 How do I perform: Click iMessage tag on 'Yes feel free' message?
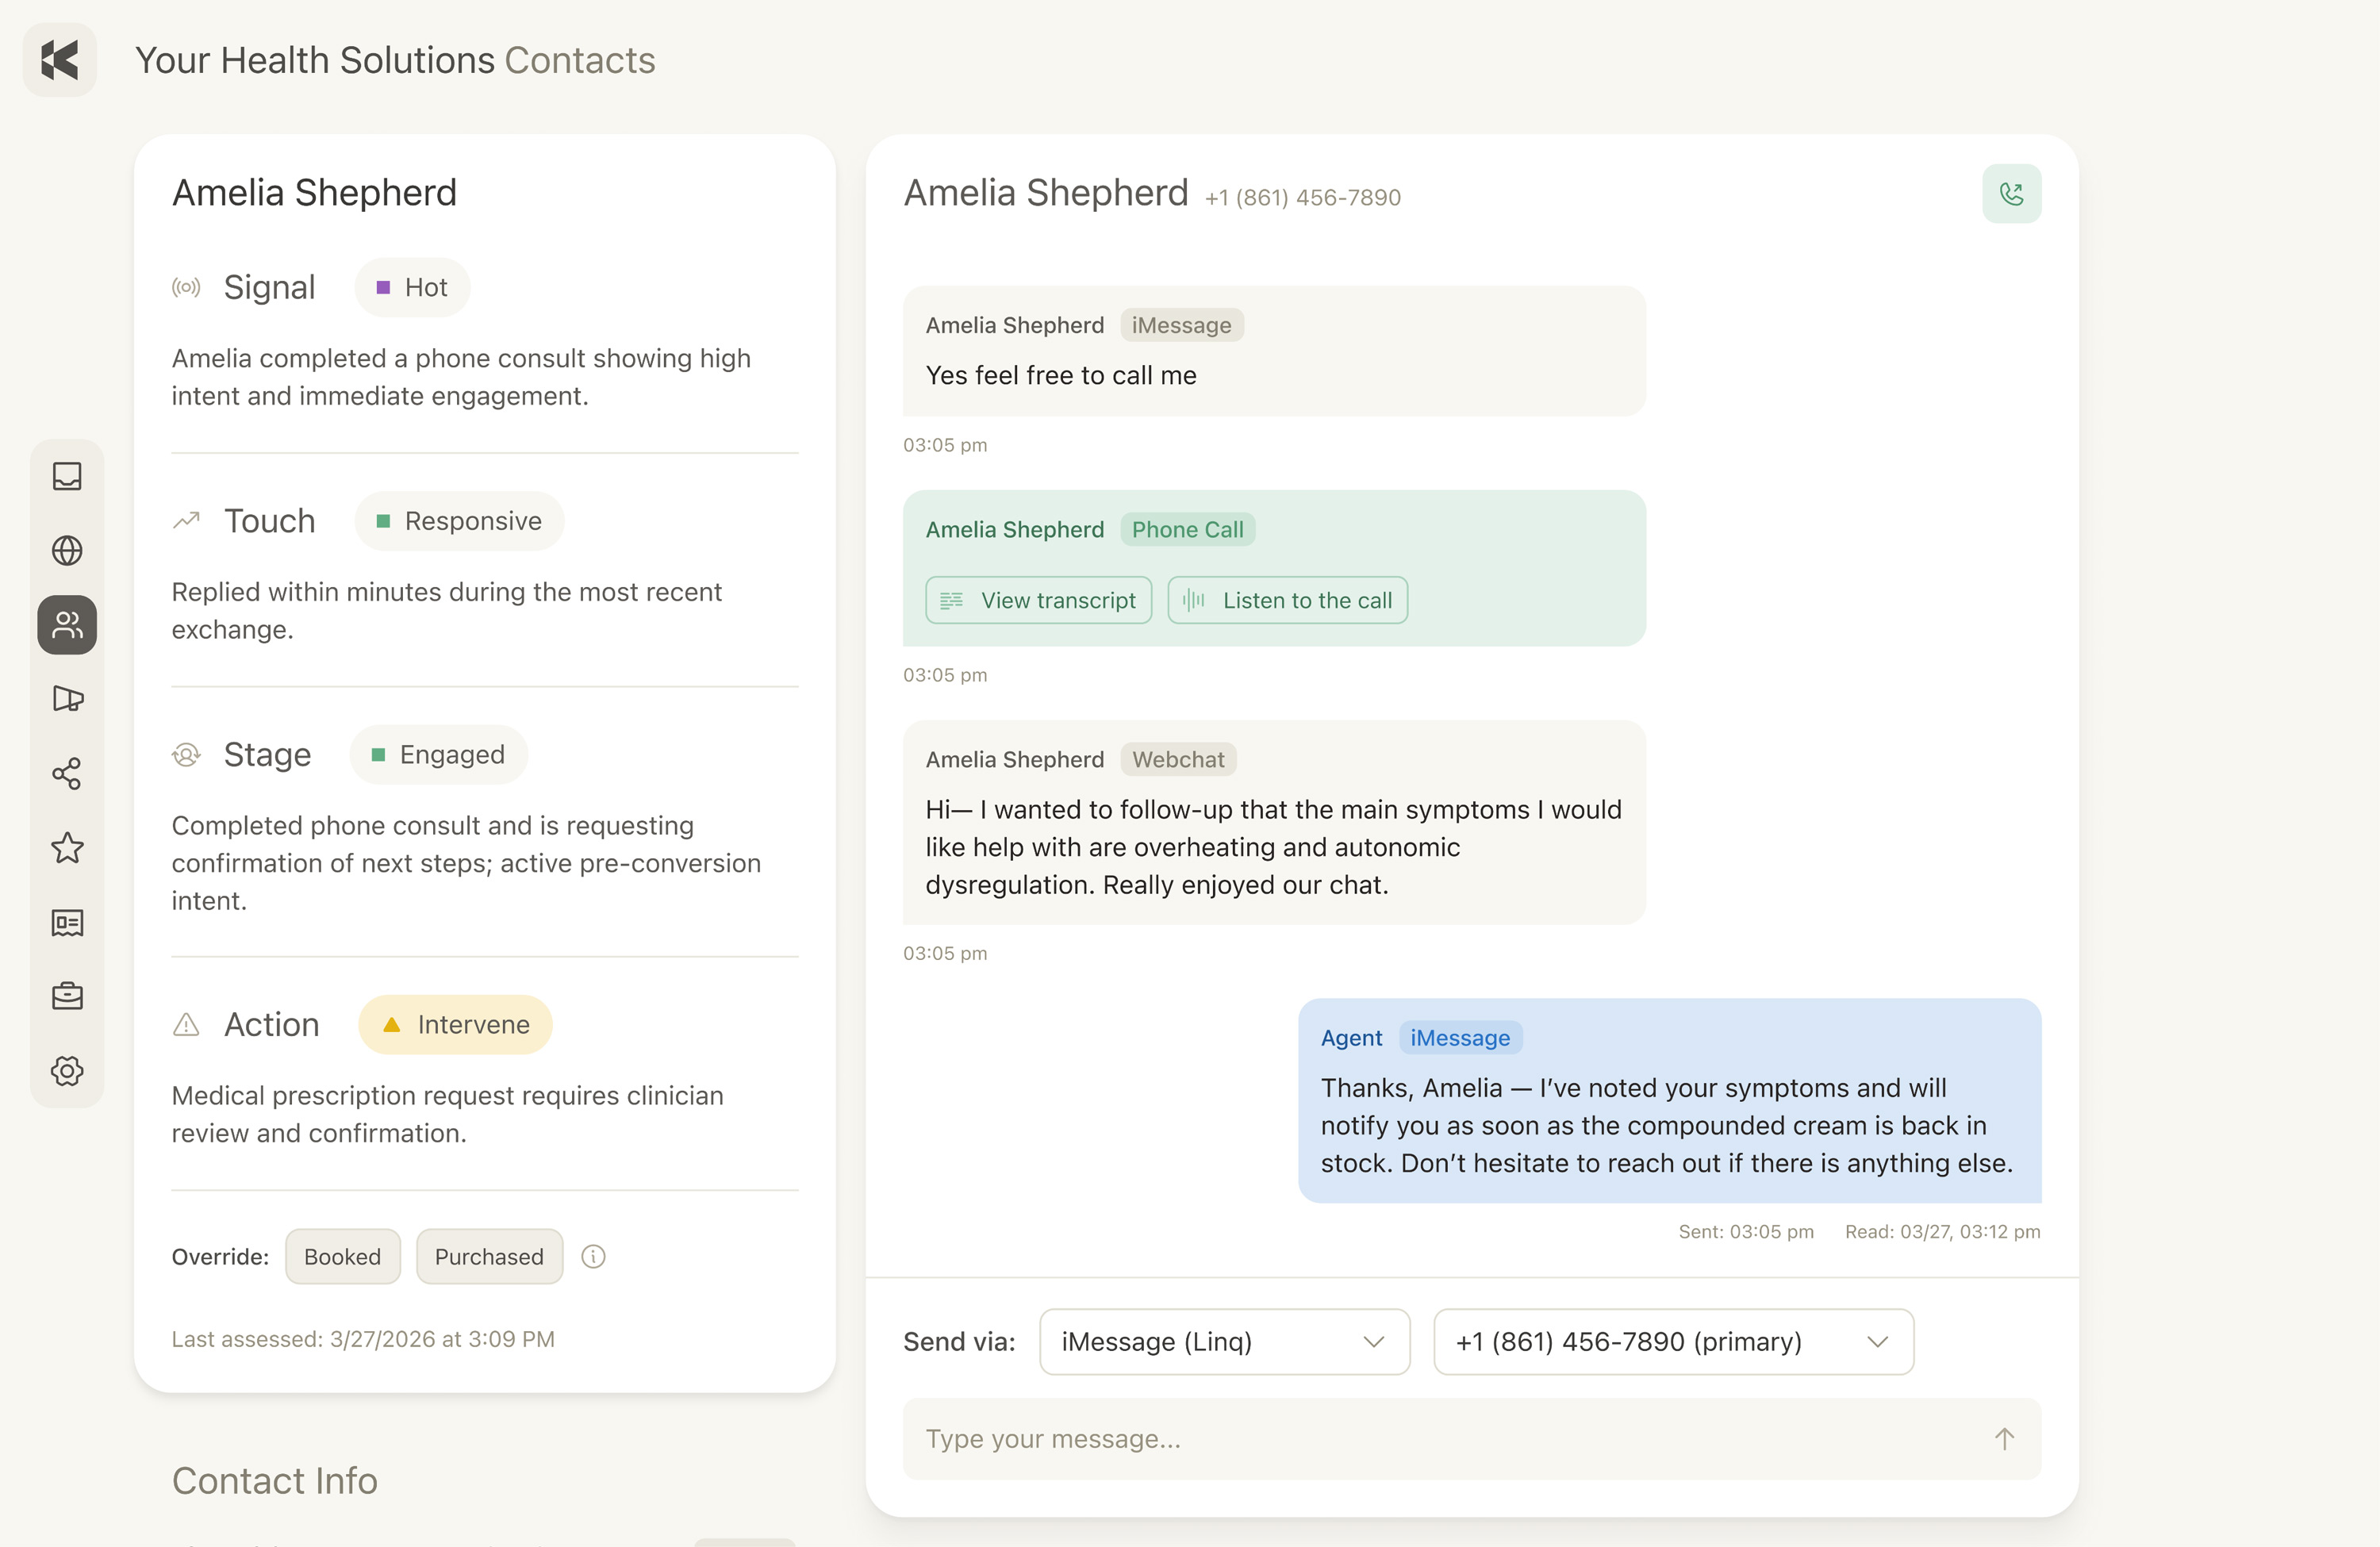coord(1181,325)
